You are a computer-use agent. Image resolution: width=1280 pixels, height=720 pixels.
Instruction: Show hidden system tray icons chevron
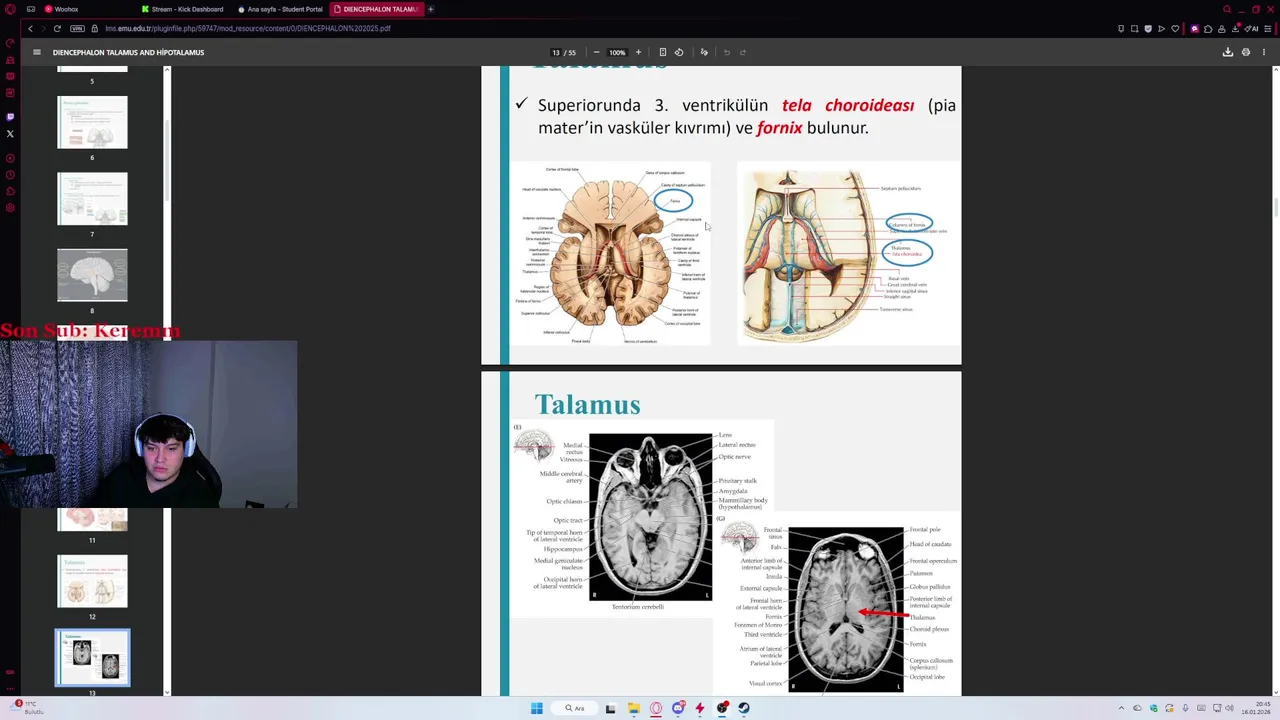coord(1121,708)
